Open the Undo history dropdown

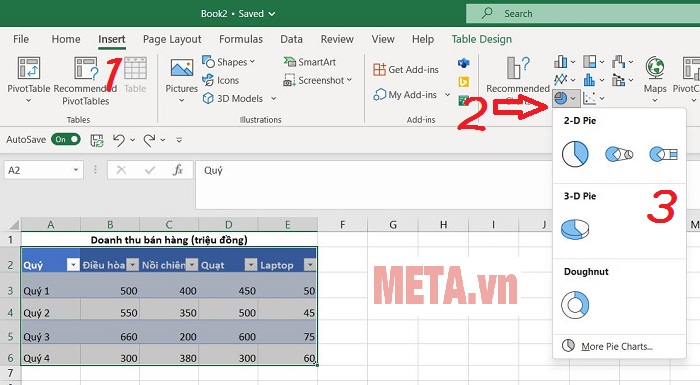[133, 140]
